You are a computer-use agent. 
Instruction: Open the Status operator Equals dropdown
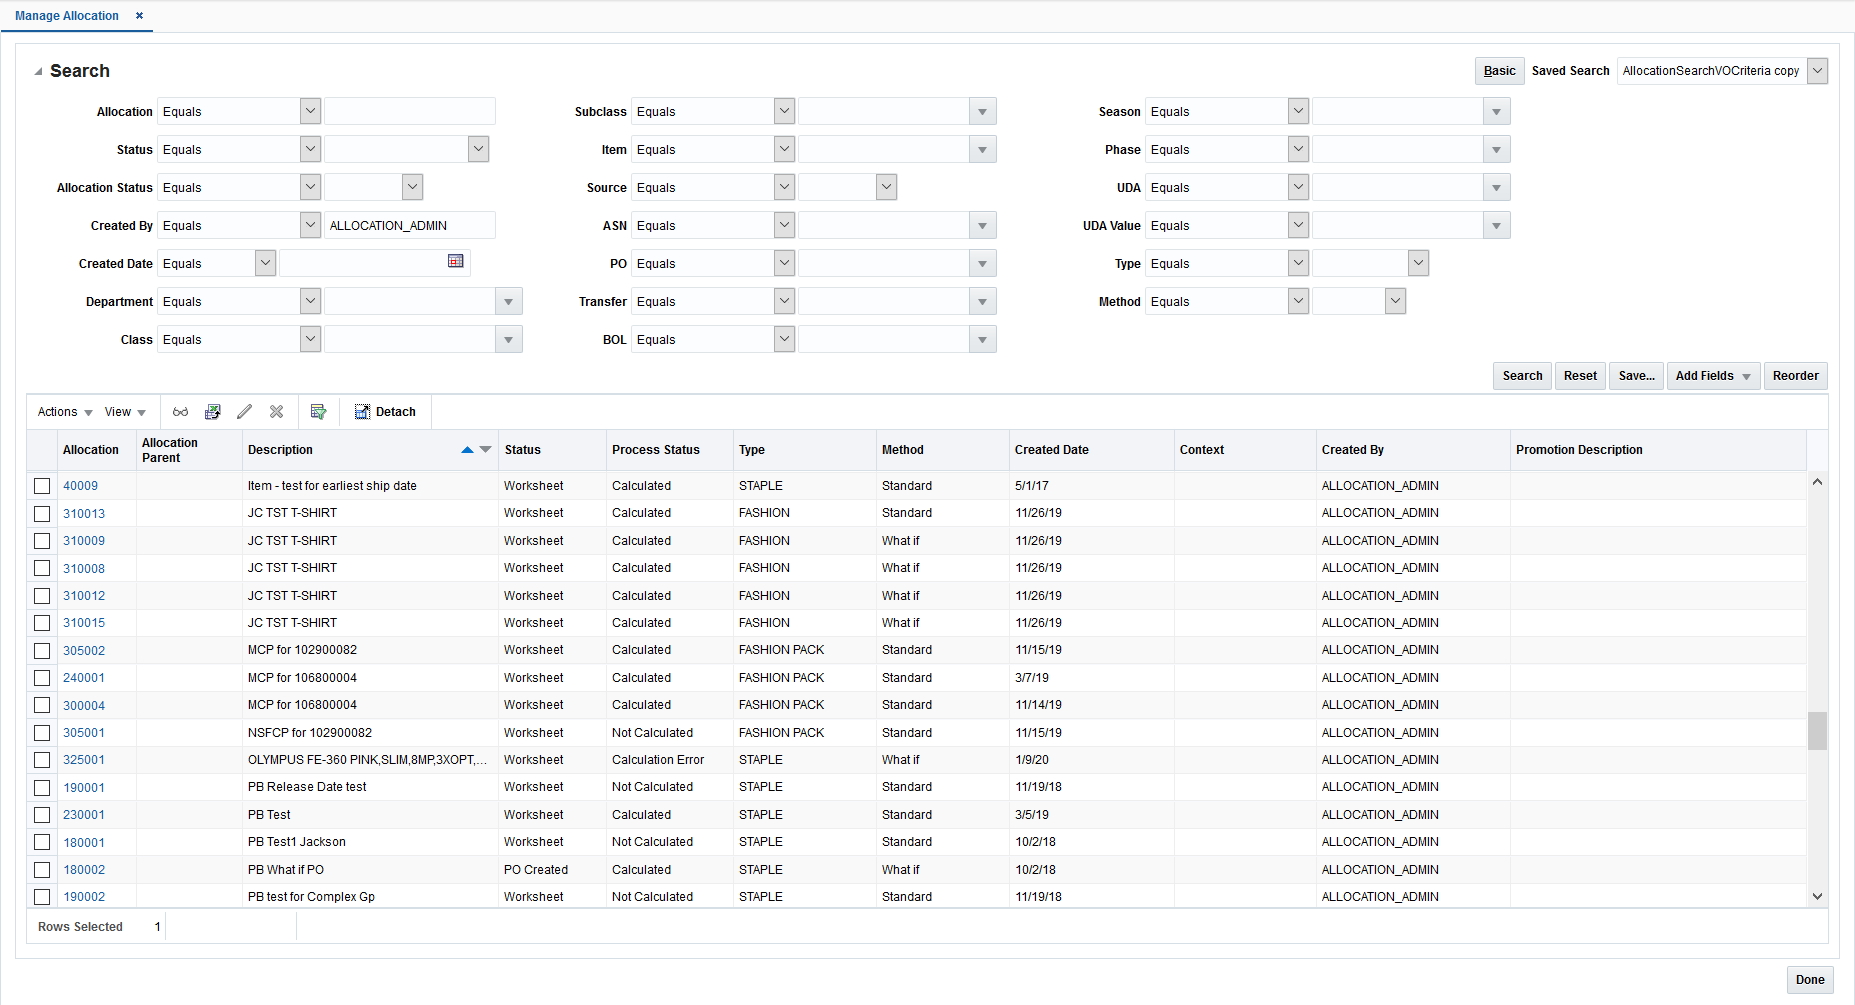click(310, 148)
